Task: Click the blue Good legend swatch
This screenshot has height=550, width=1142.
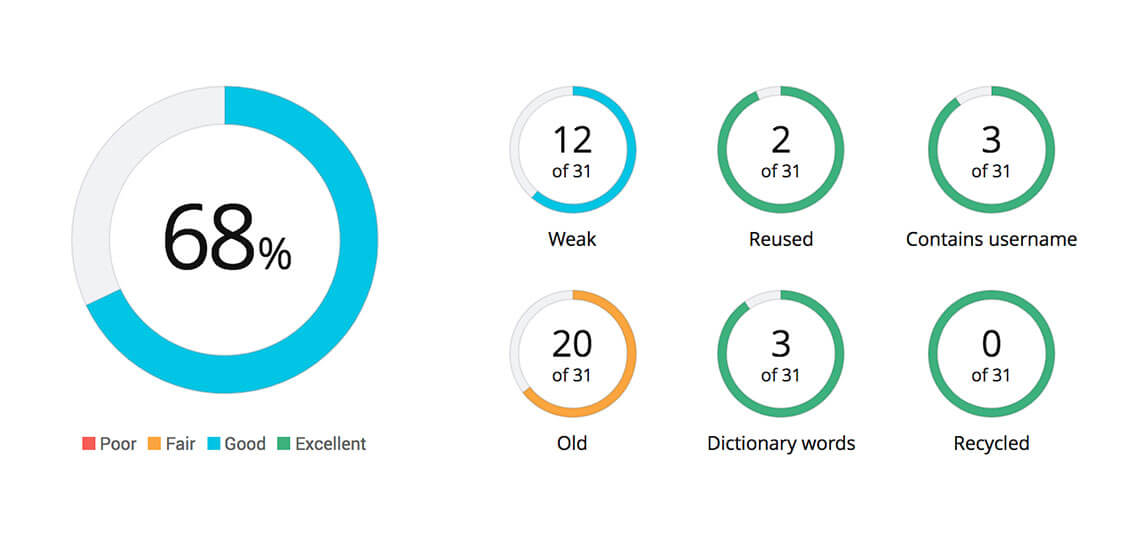Action: (x=214, y=444)
